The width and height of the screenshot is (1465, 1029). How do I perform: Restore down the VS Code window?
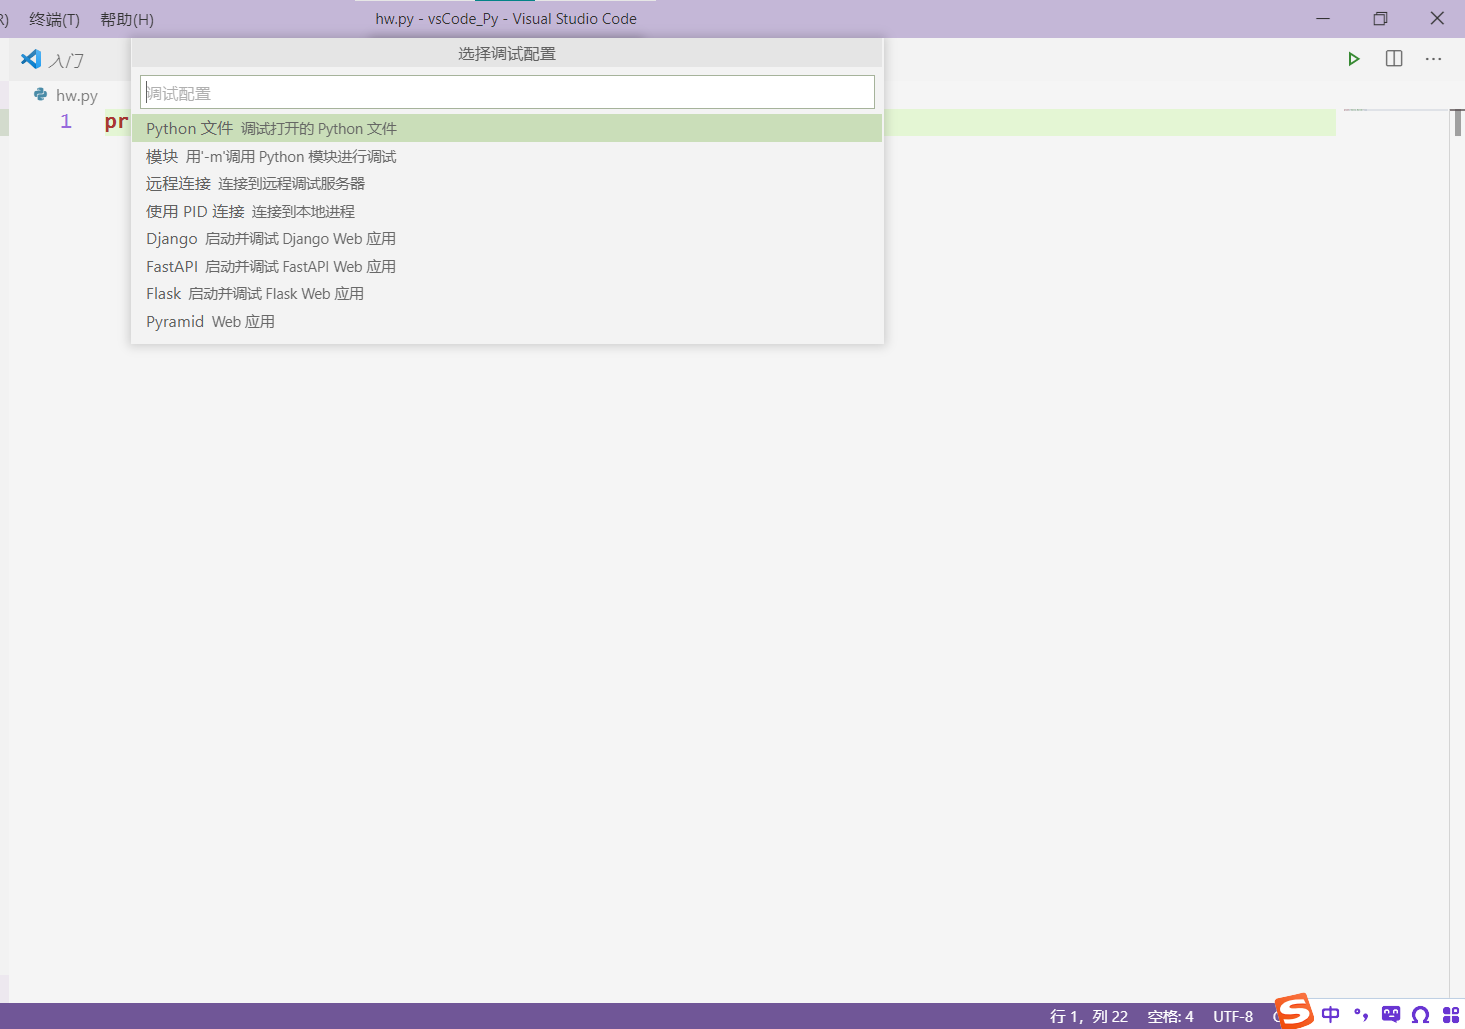pos(1380,18)
